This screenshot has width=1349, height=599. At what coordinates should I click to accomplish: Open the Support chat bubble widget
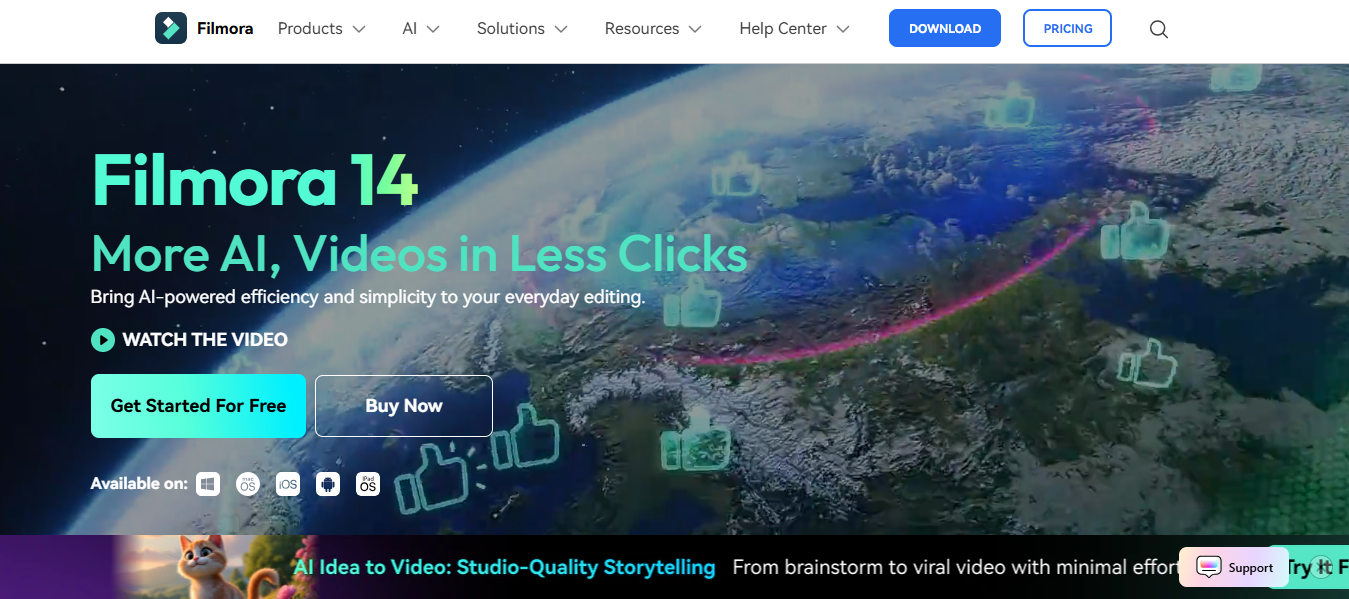tap(1234, 567)
